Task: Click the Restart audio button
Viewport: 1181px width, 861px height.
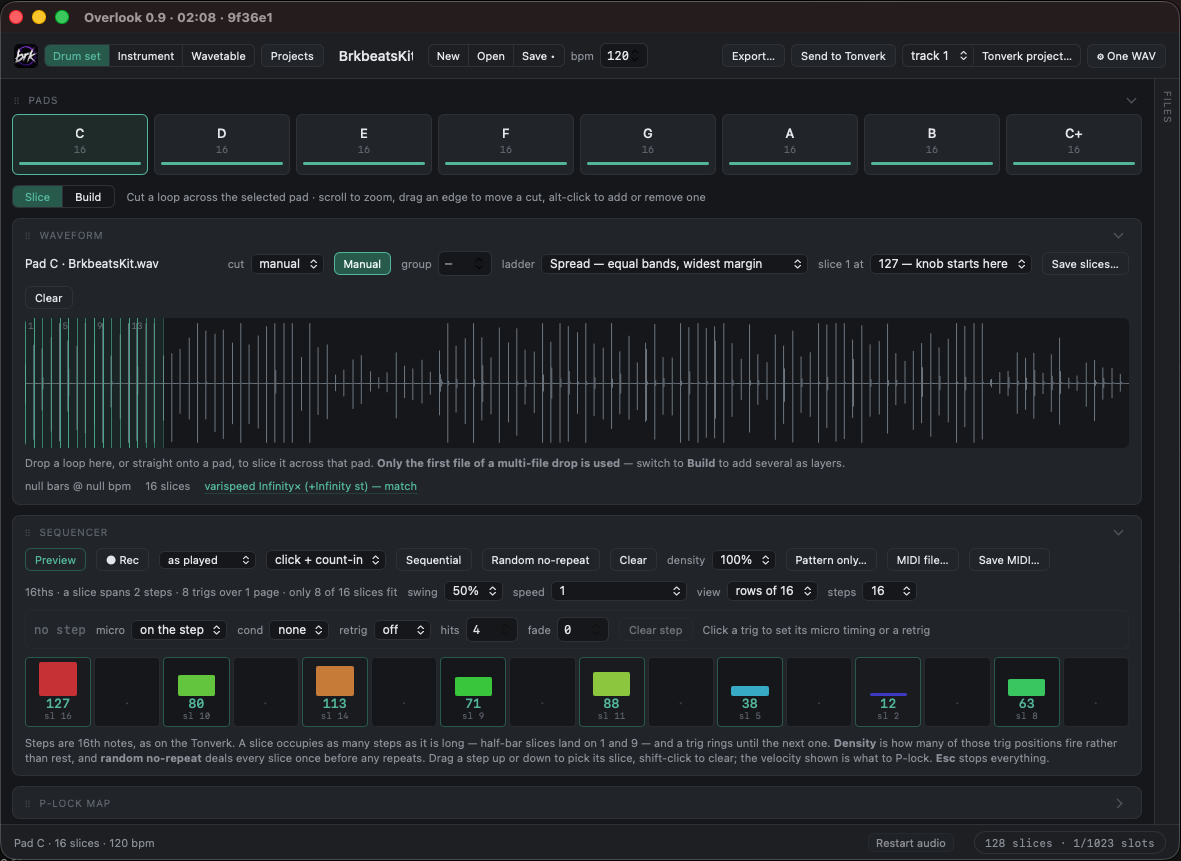Action: (x=910, y=843)
